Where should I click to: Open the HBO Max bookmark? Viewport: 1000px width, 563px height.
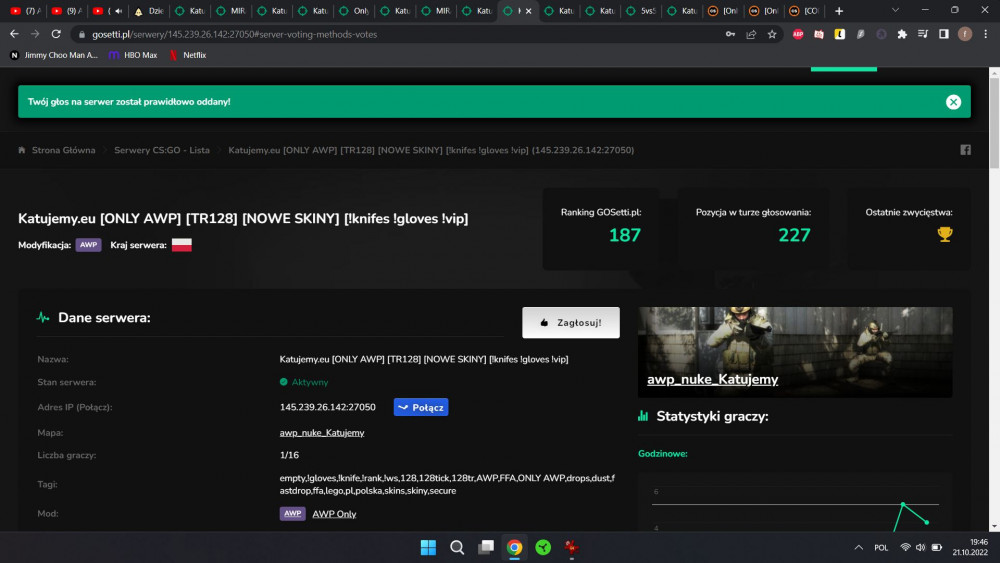pyautogui.click(x=133, y=55)
